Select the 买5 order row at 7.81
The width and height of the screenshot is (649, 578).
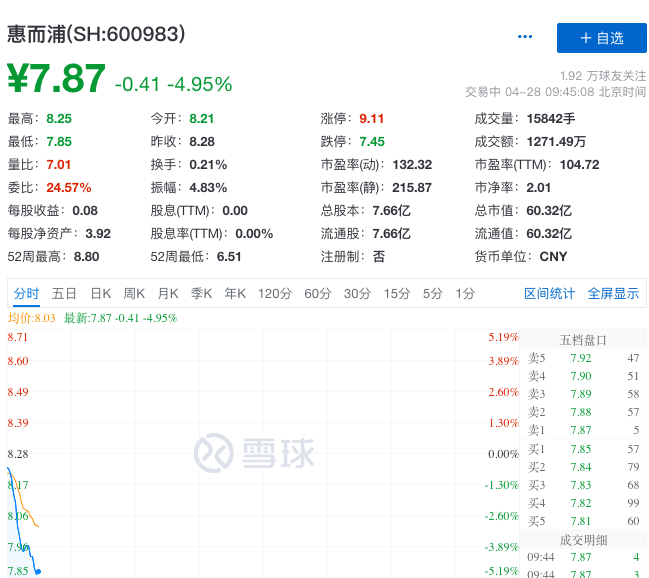click(583, 521)
